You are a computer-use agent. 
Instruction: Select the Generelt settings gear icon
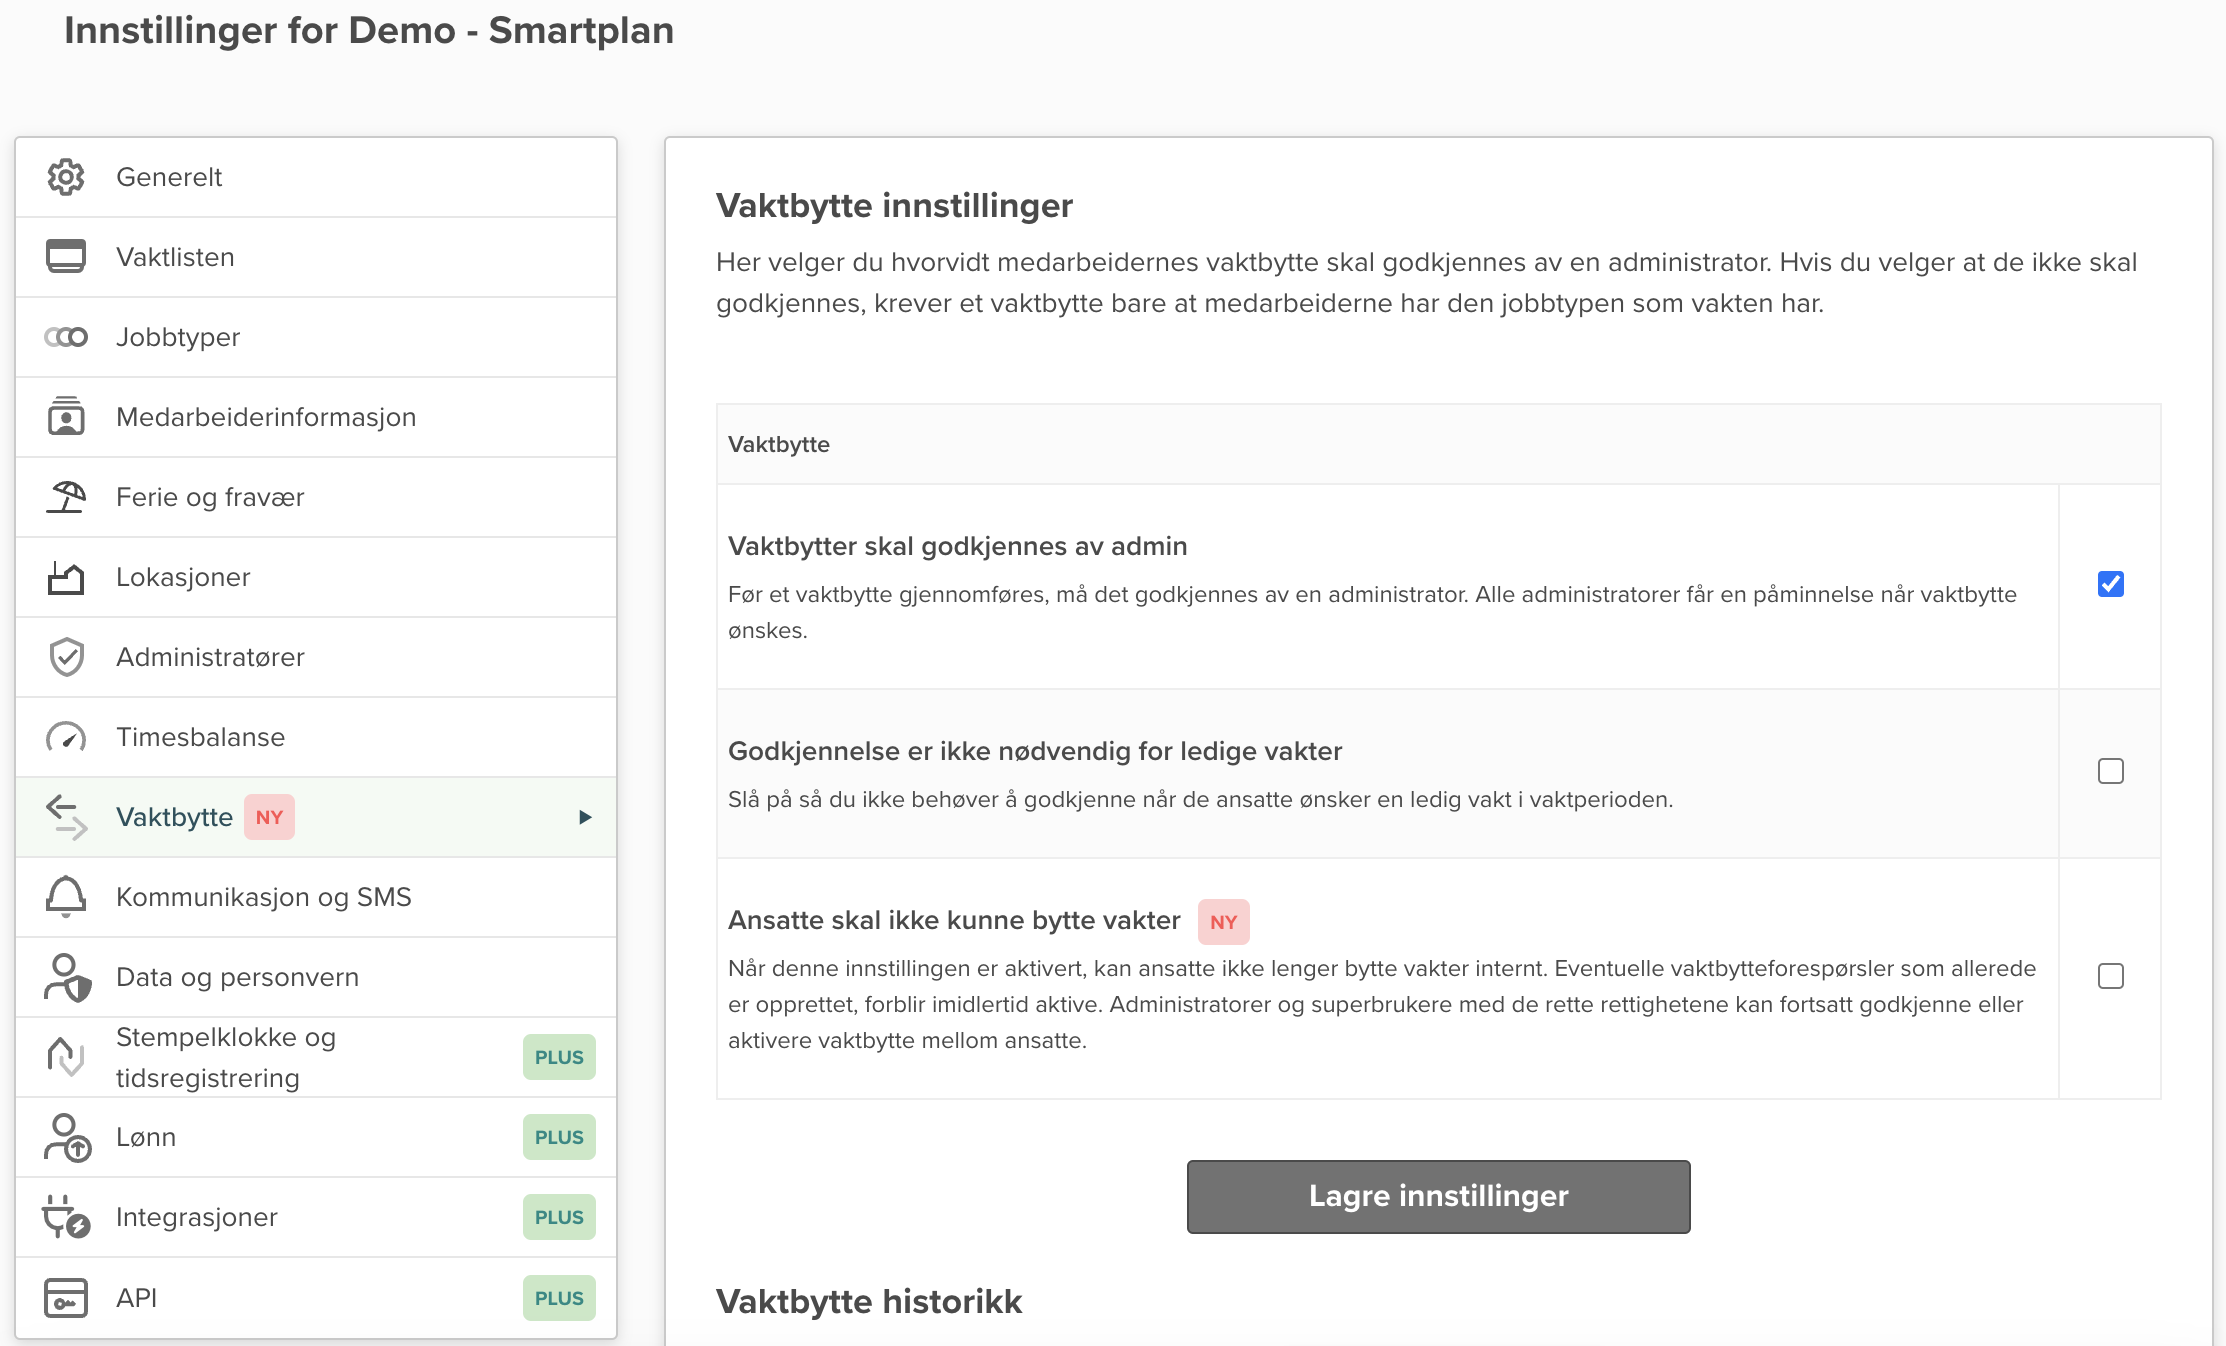(x=66, y=176)
